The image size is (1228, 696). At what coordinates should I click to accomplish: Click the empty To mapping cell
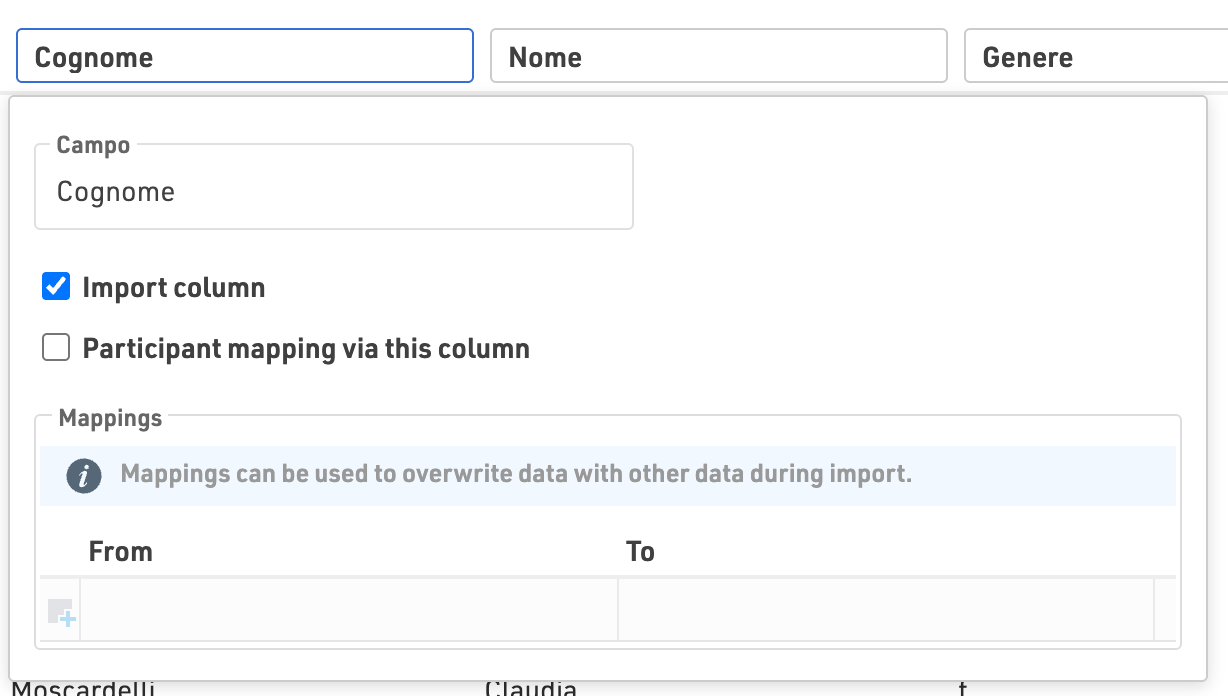[x=885, y=609]
